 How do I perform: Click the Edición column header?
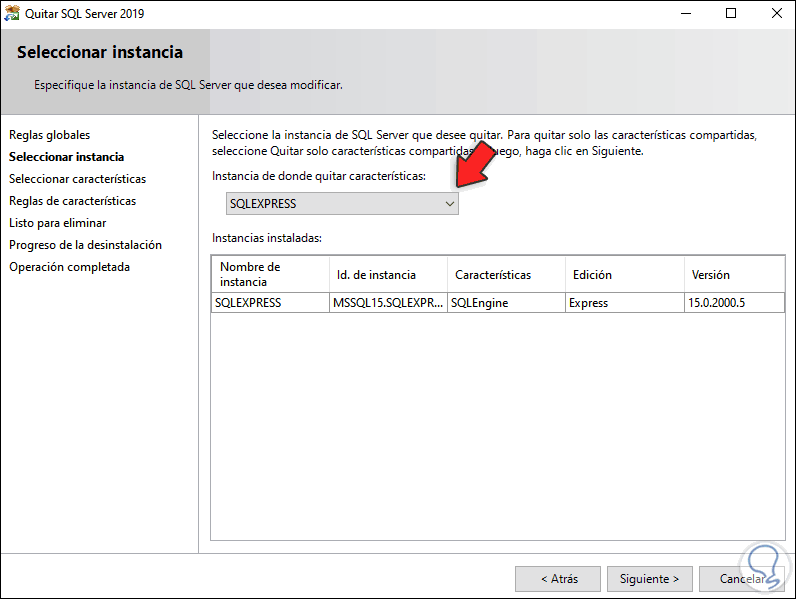[624, 274]
